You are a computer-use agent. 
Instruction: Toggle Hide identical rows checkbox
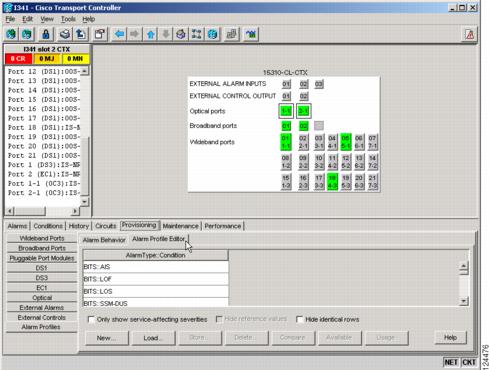[299, 319]
